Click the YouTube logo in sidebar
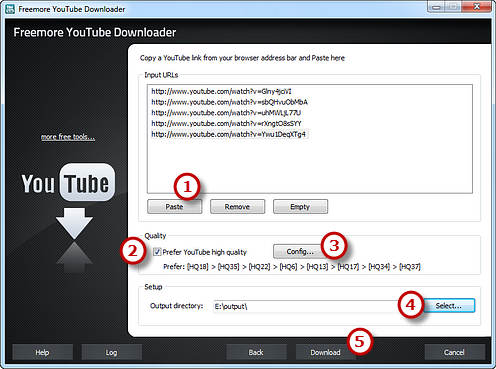Image resolution: width=496 pixels, height=369 pixels. pyautogui.click(x=68, y=183)
